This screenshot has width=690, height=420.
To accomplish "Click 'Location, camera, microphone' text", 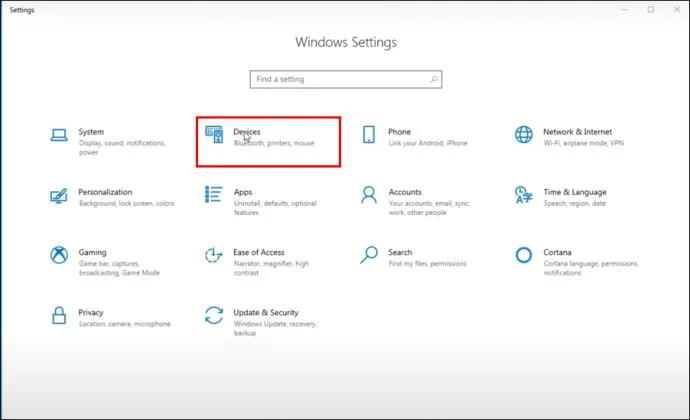I will [125, 324].
